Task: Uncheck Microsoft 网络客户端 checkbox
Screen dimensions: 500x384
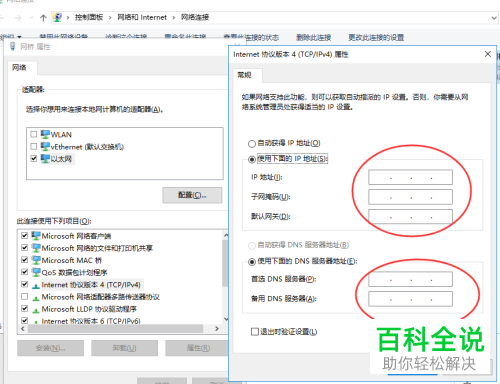Action: click(x=24, y=236)
